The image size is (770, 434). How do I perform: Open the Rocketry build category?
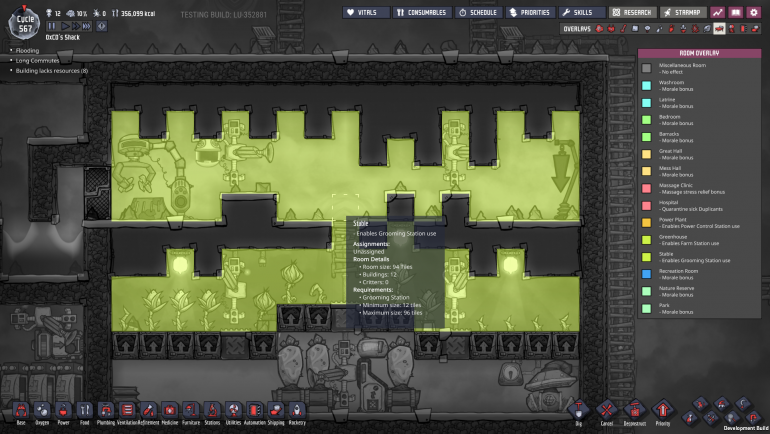pyautogui.click(x=297, y=411)
